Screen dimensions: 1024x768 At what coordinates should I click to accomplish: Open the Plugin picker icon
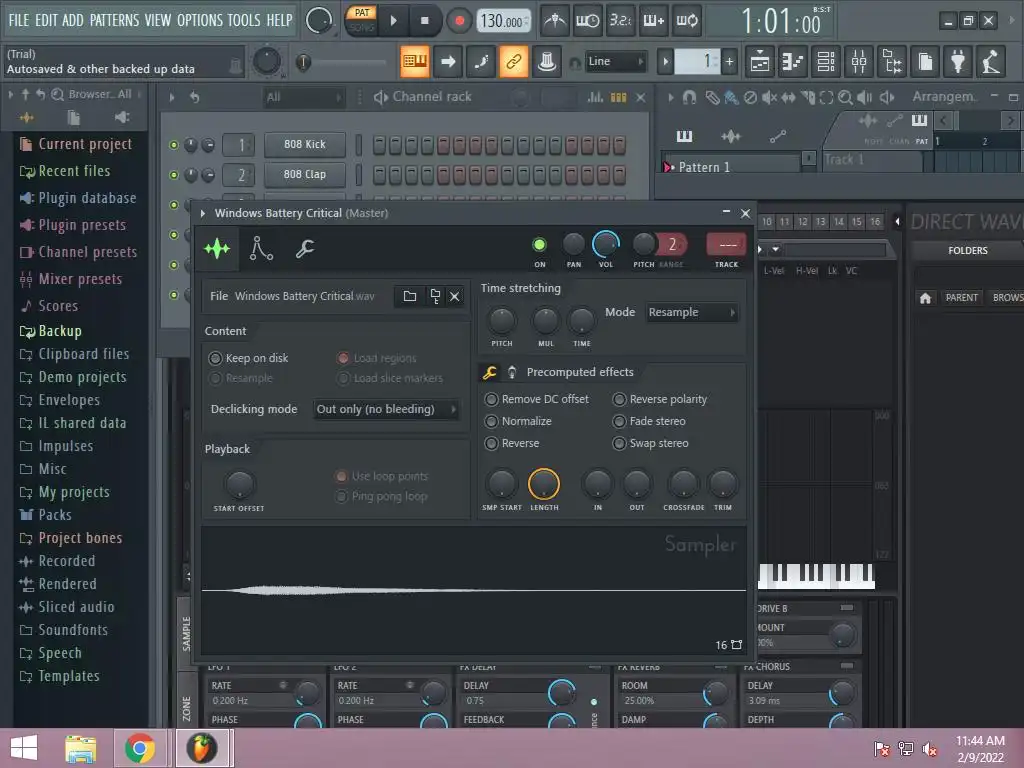958,61
